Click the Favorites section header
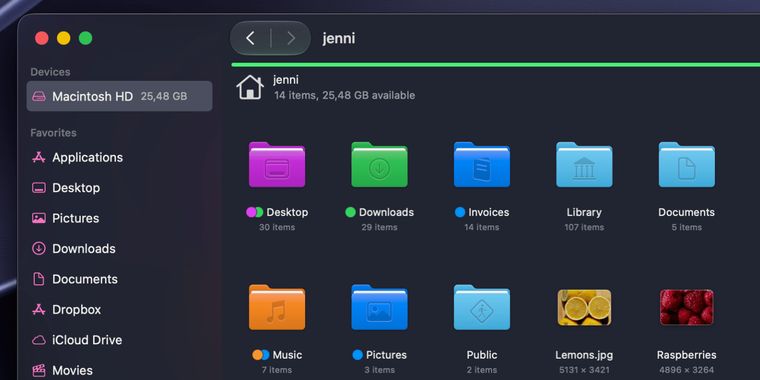This screenshot has width=760, height=380. pos(53,133)
